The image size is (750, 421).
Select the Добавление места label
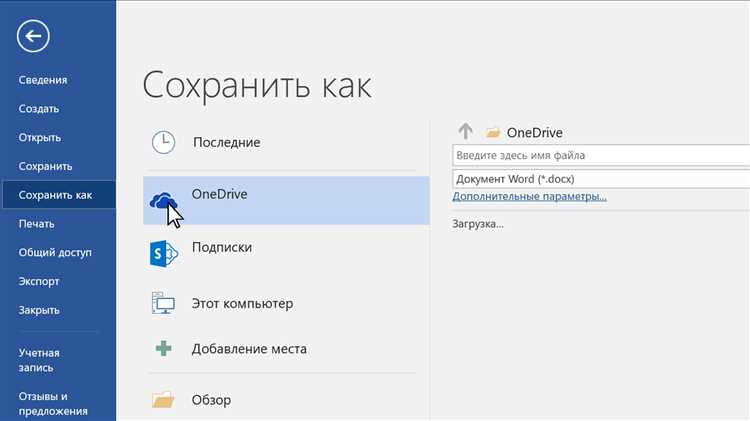(249, 349)
